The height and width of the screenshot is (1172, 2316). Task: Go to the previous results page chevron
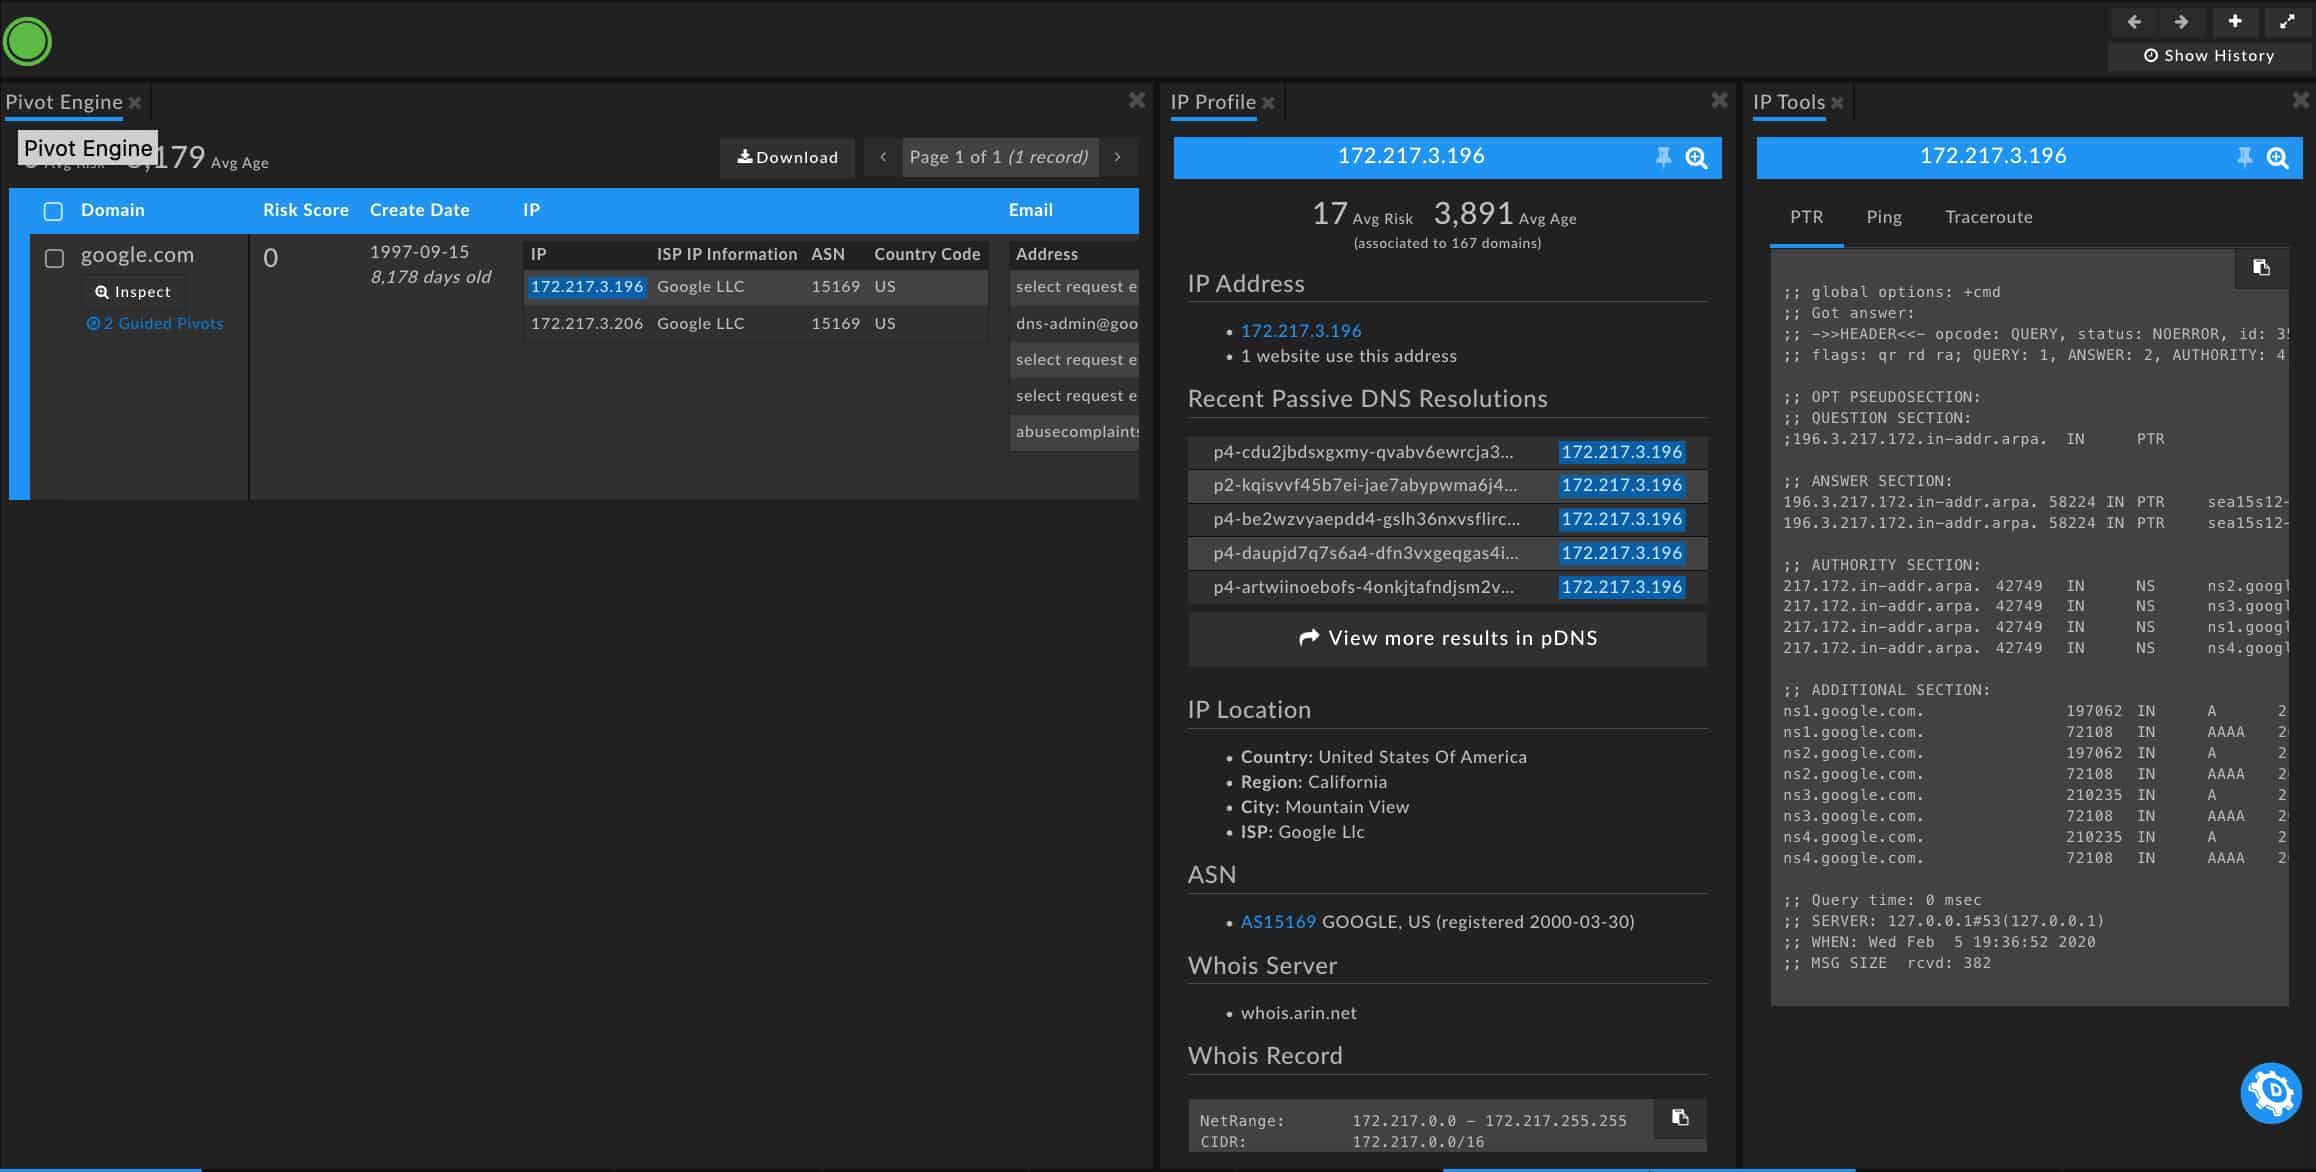pyautogui.click(x=883, y=157)
